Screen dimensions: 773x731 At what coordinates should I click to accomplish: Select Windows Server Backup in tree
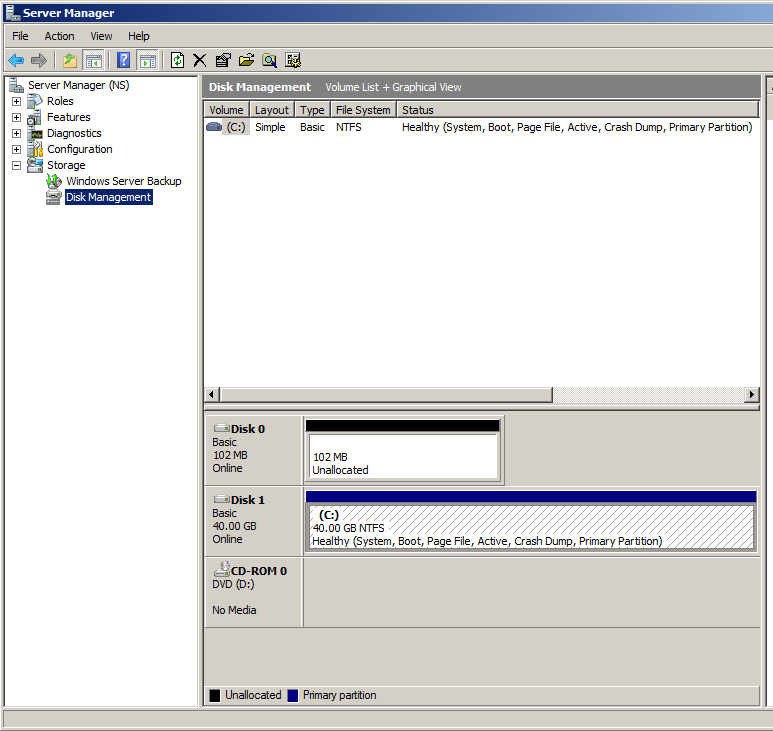[x=124, y=181]
